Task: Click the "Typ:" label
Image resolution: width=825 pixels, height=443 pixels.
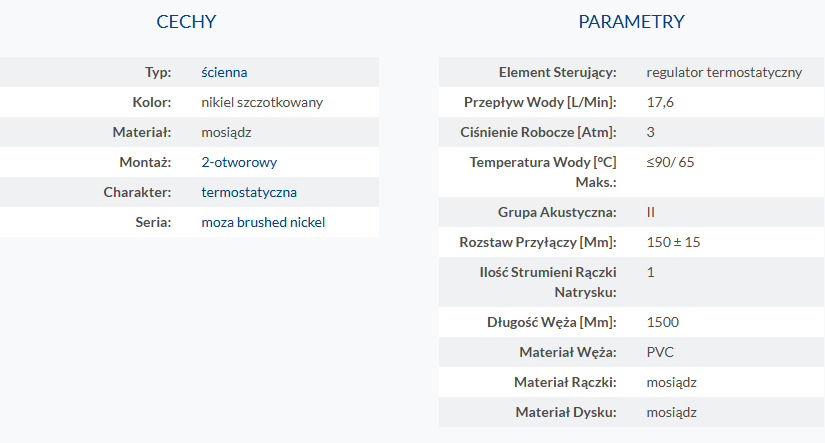Action: [x=158, y=72]
